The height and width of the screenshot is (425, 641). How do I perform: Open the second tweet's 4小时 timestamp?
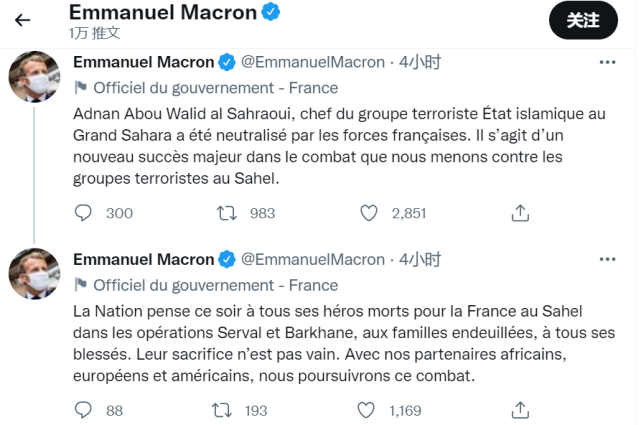point(420,260)
